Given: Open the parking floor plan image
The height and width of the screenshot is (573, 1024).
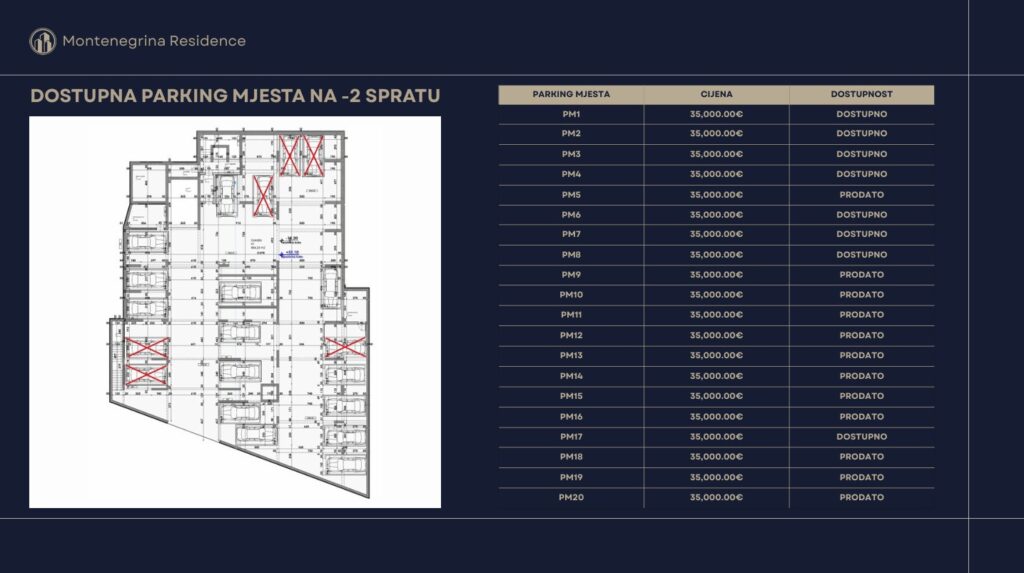Looking at the screenshot, I should tap(235, 312).
